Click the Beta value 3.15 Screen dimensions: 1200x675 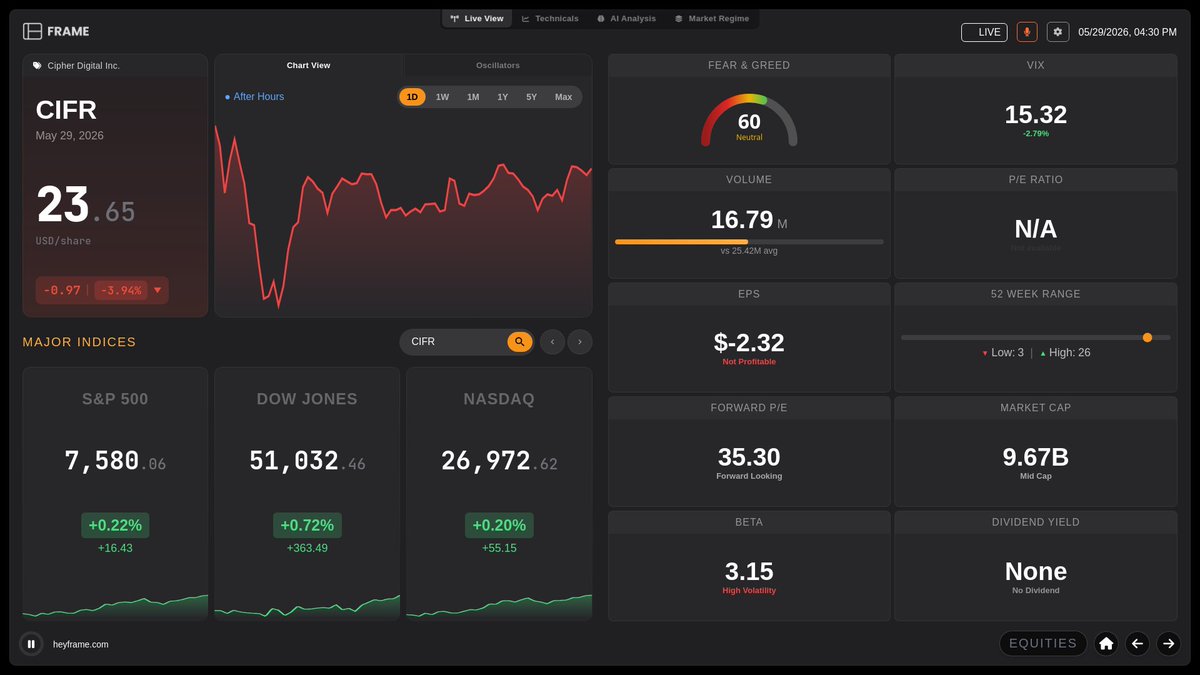coord(749,571)
